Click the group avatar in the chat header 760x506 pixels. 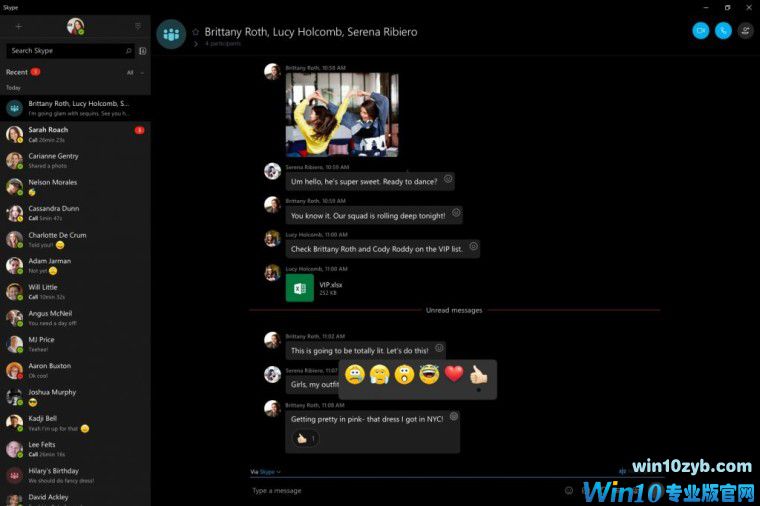click(171, 34)
